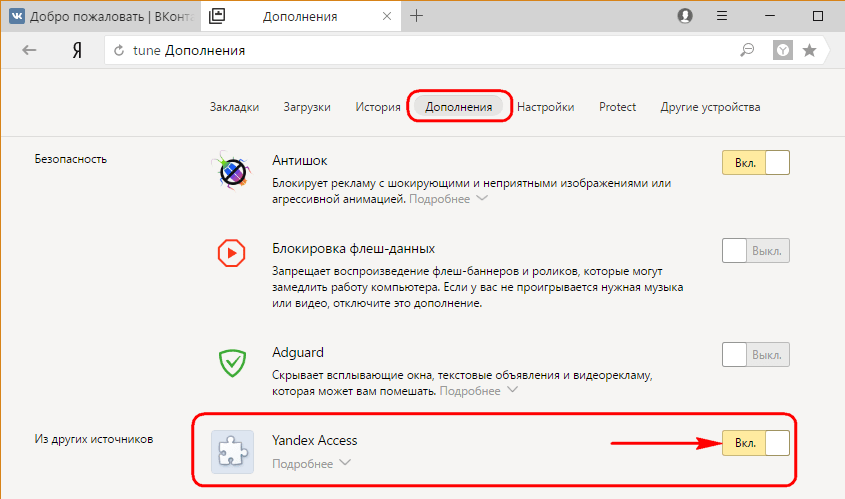This screenshot has width=845, height=499.
Task: Click the bookmark star icon
Action: tap(809, 50)
